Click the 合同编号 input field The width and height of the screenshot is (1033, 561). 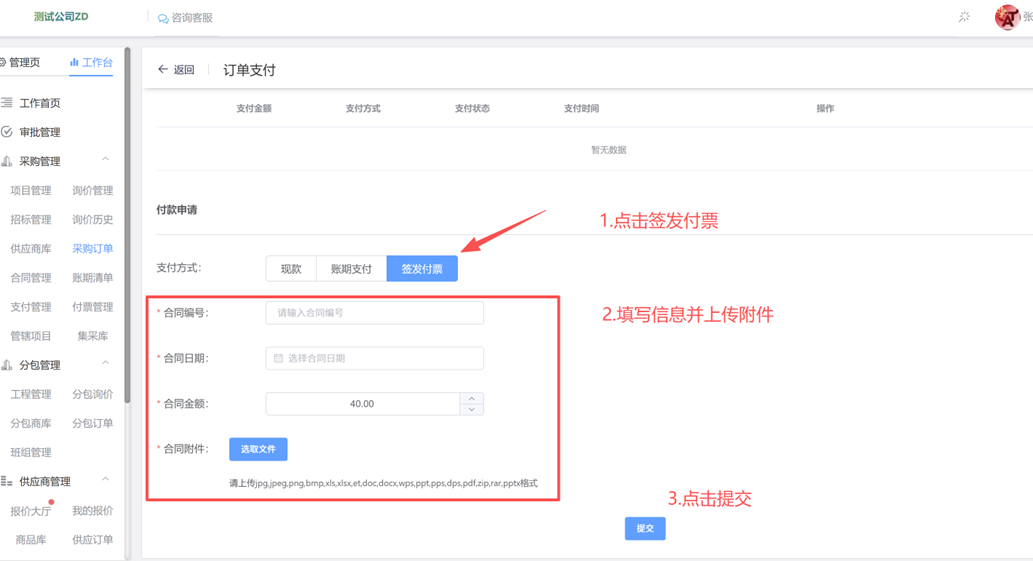tap(374, 313)
